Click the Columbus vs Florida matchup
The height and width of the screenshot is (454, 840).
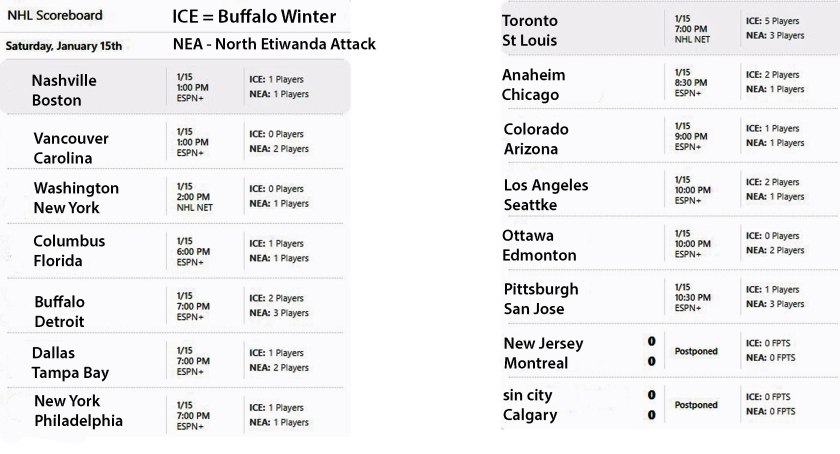pos(175,251)
